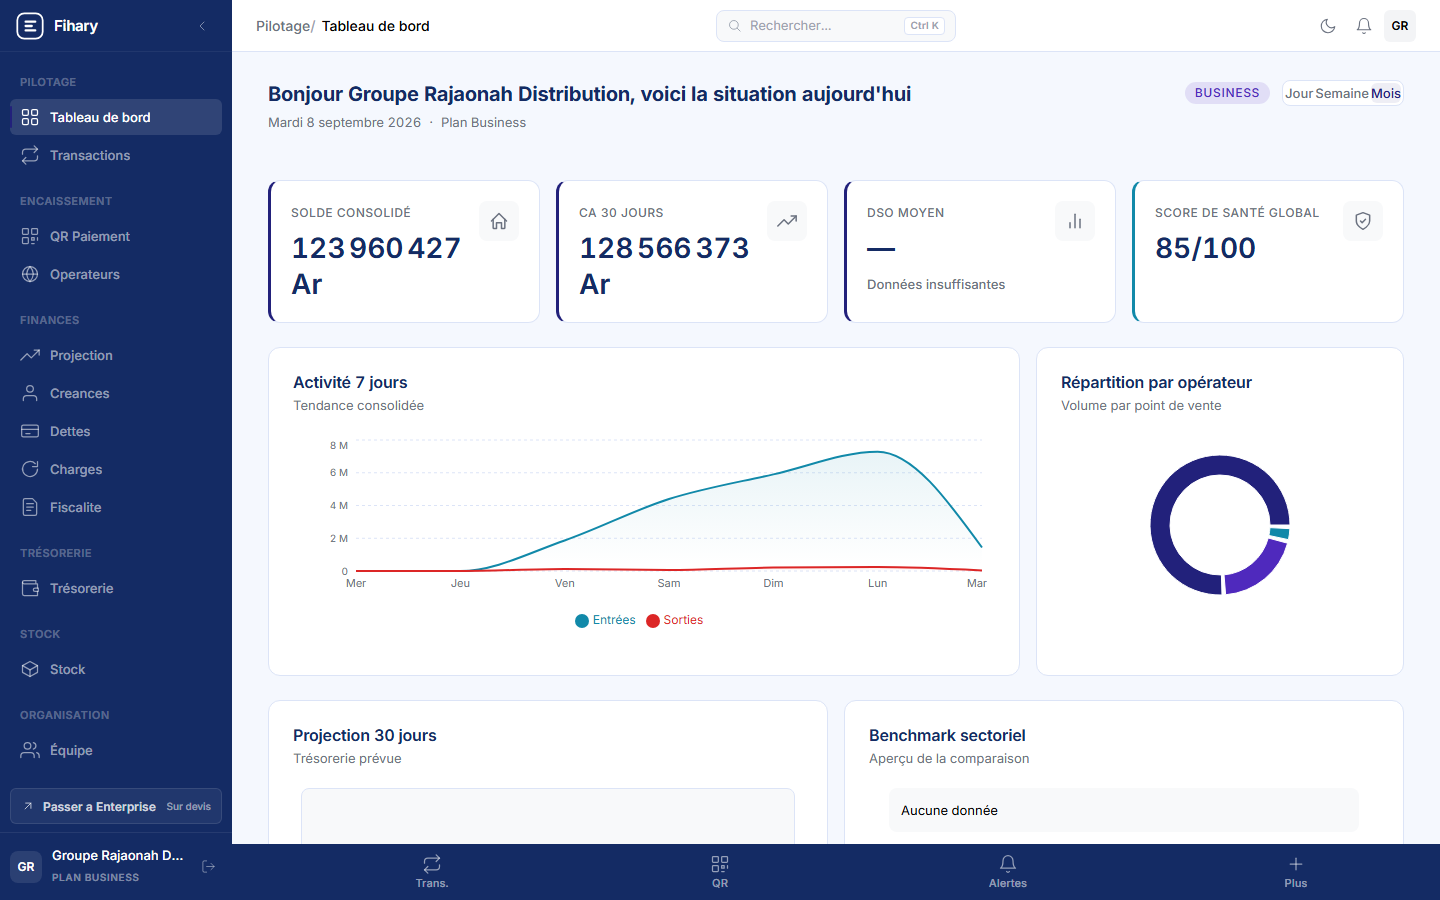Go to QR Paiement page

(116, 236)
